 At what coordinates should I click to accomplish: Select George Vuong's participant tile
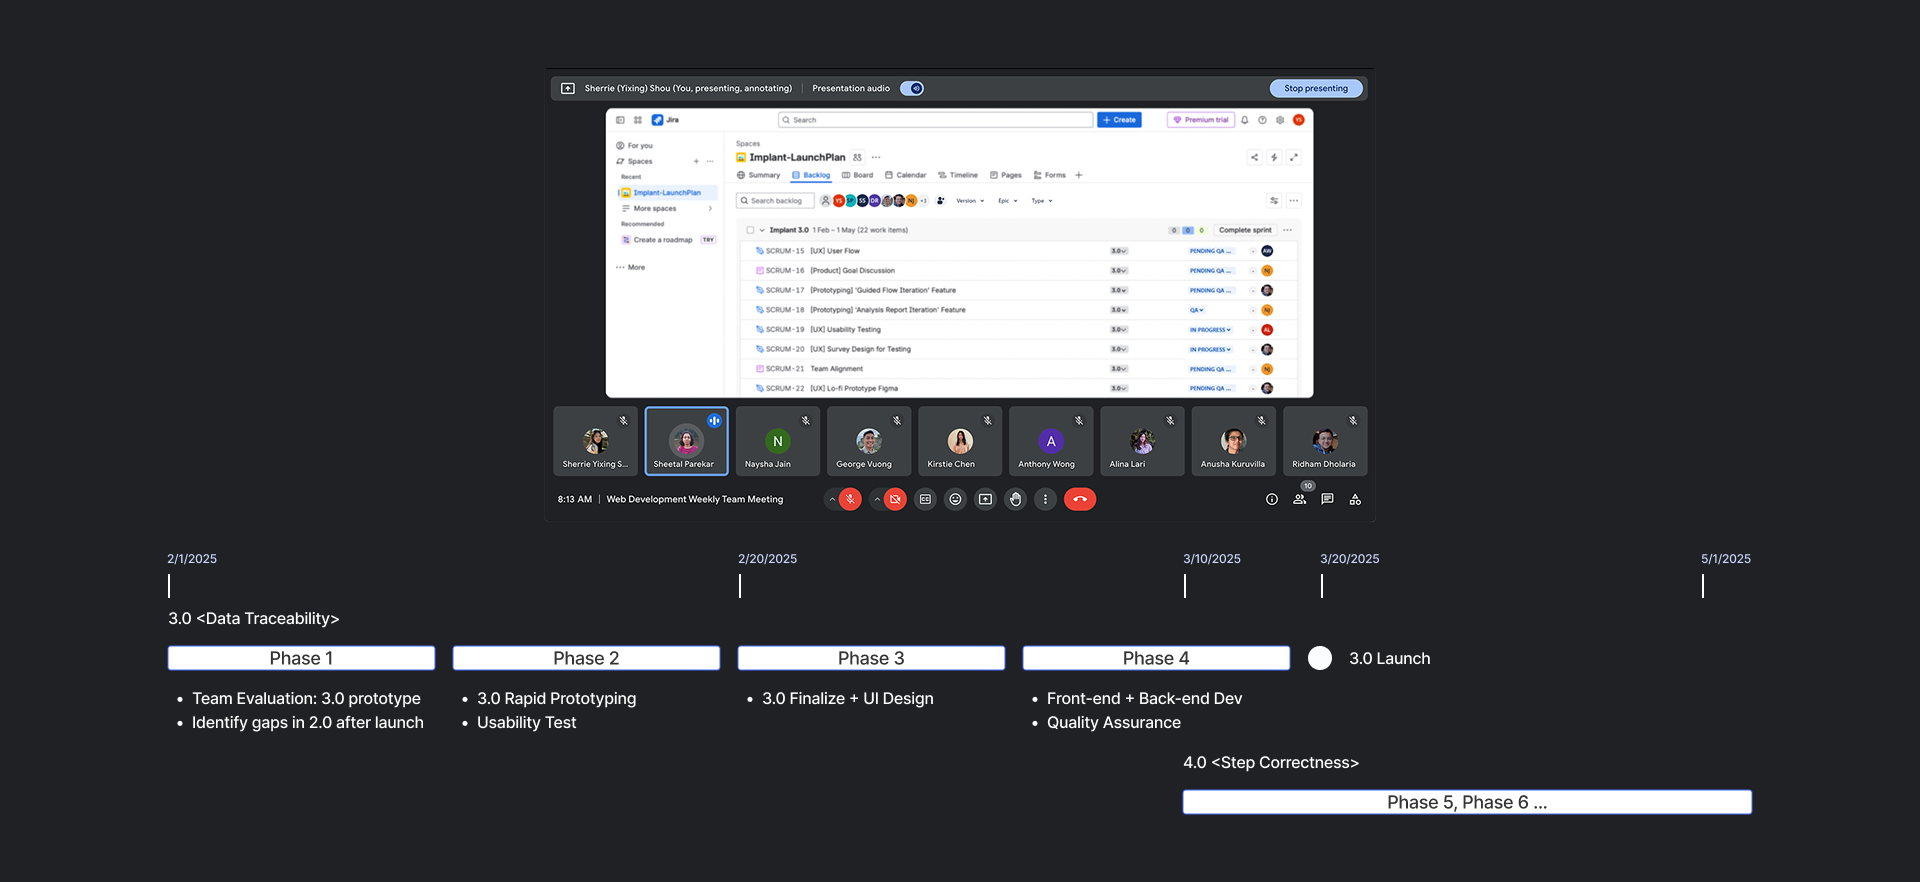tap(869, 441)
